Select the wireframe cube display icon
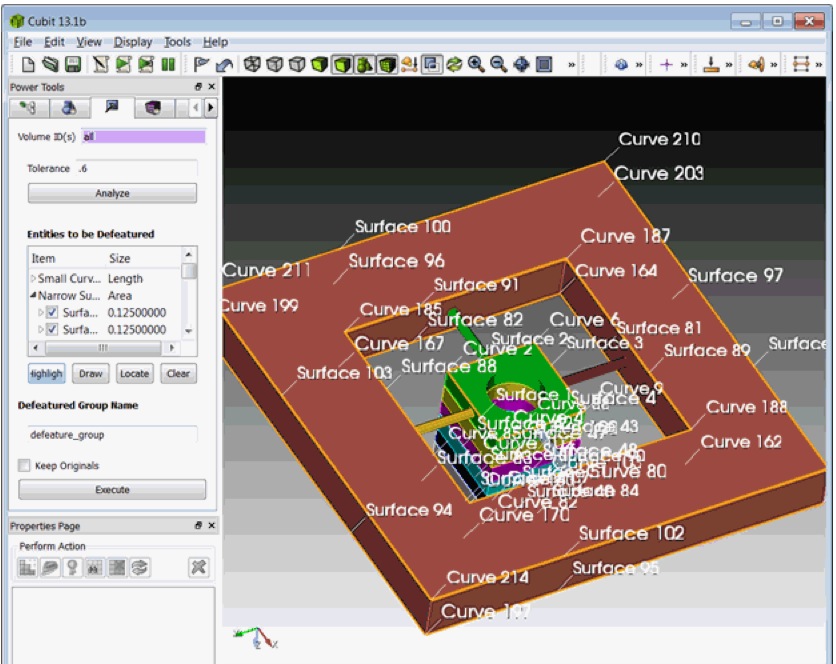This screenshot has height=664, width=836. pyautogui.click(x=253, y=65)
